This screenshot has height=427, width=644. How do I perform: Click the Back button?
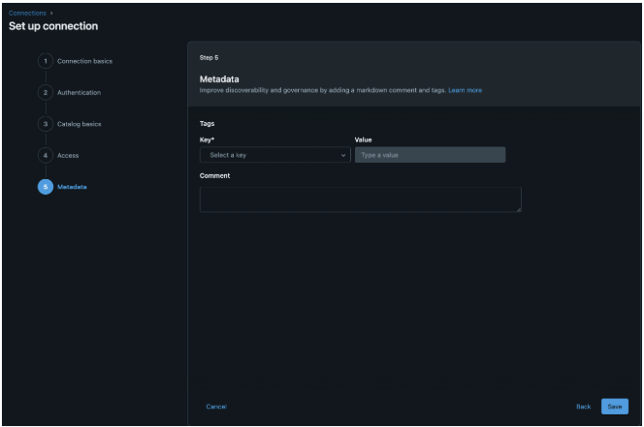pos(583,407)
